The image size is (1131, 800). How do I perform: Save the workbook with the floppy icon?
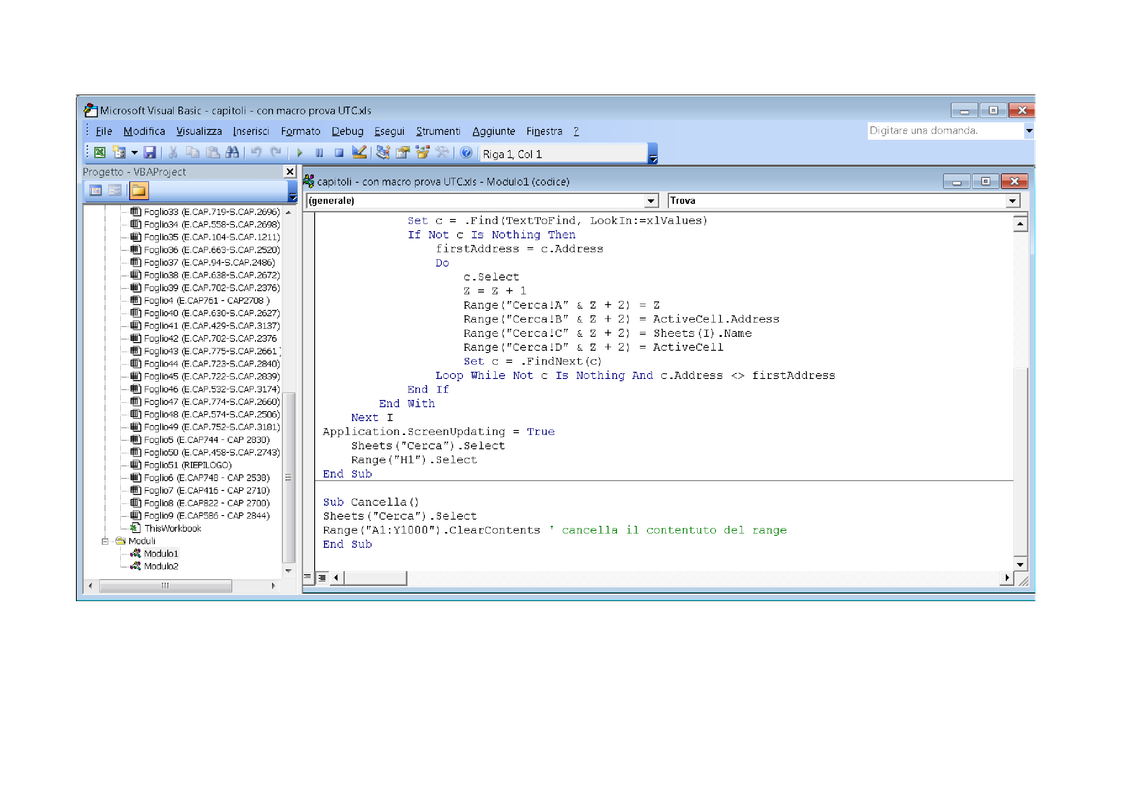(x=150, y=153)
